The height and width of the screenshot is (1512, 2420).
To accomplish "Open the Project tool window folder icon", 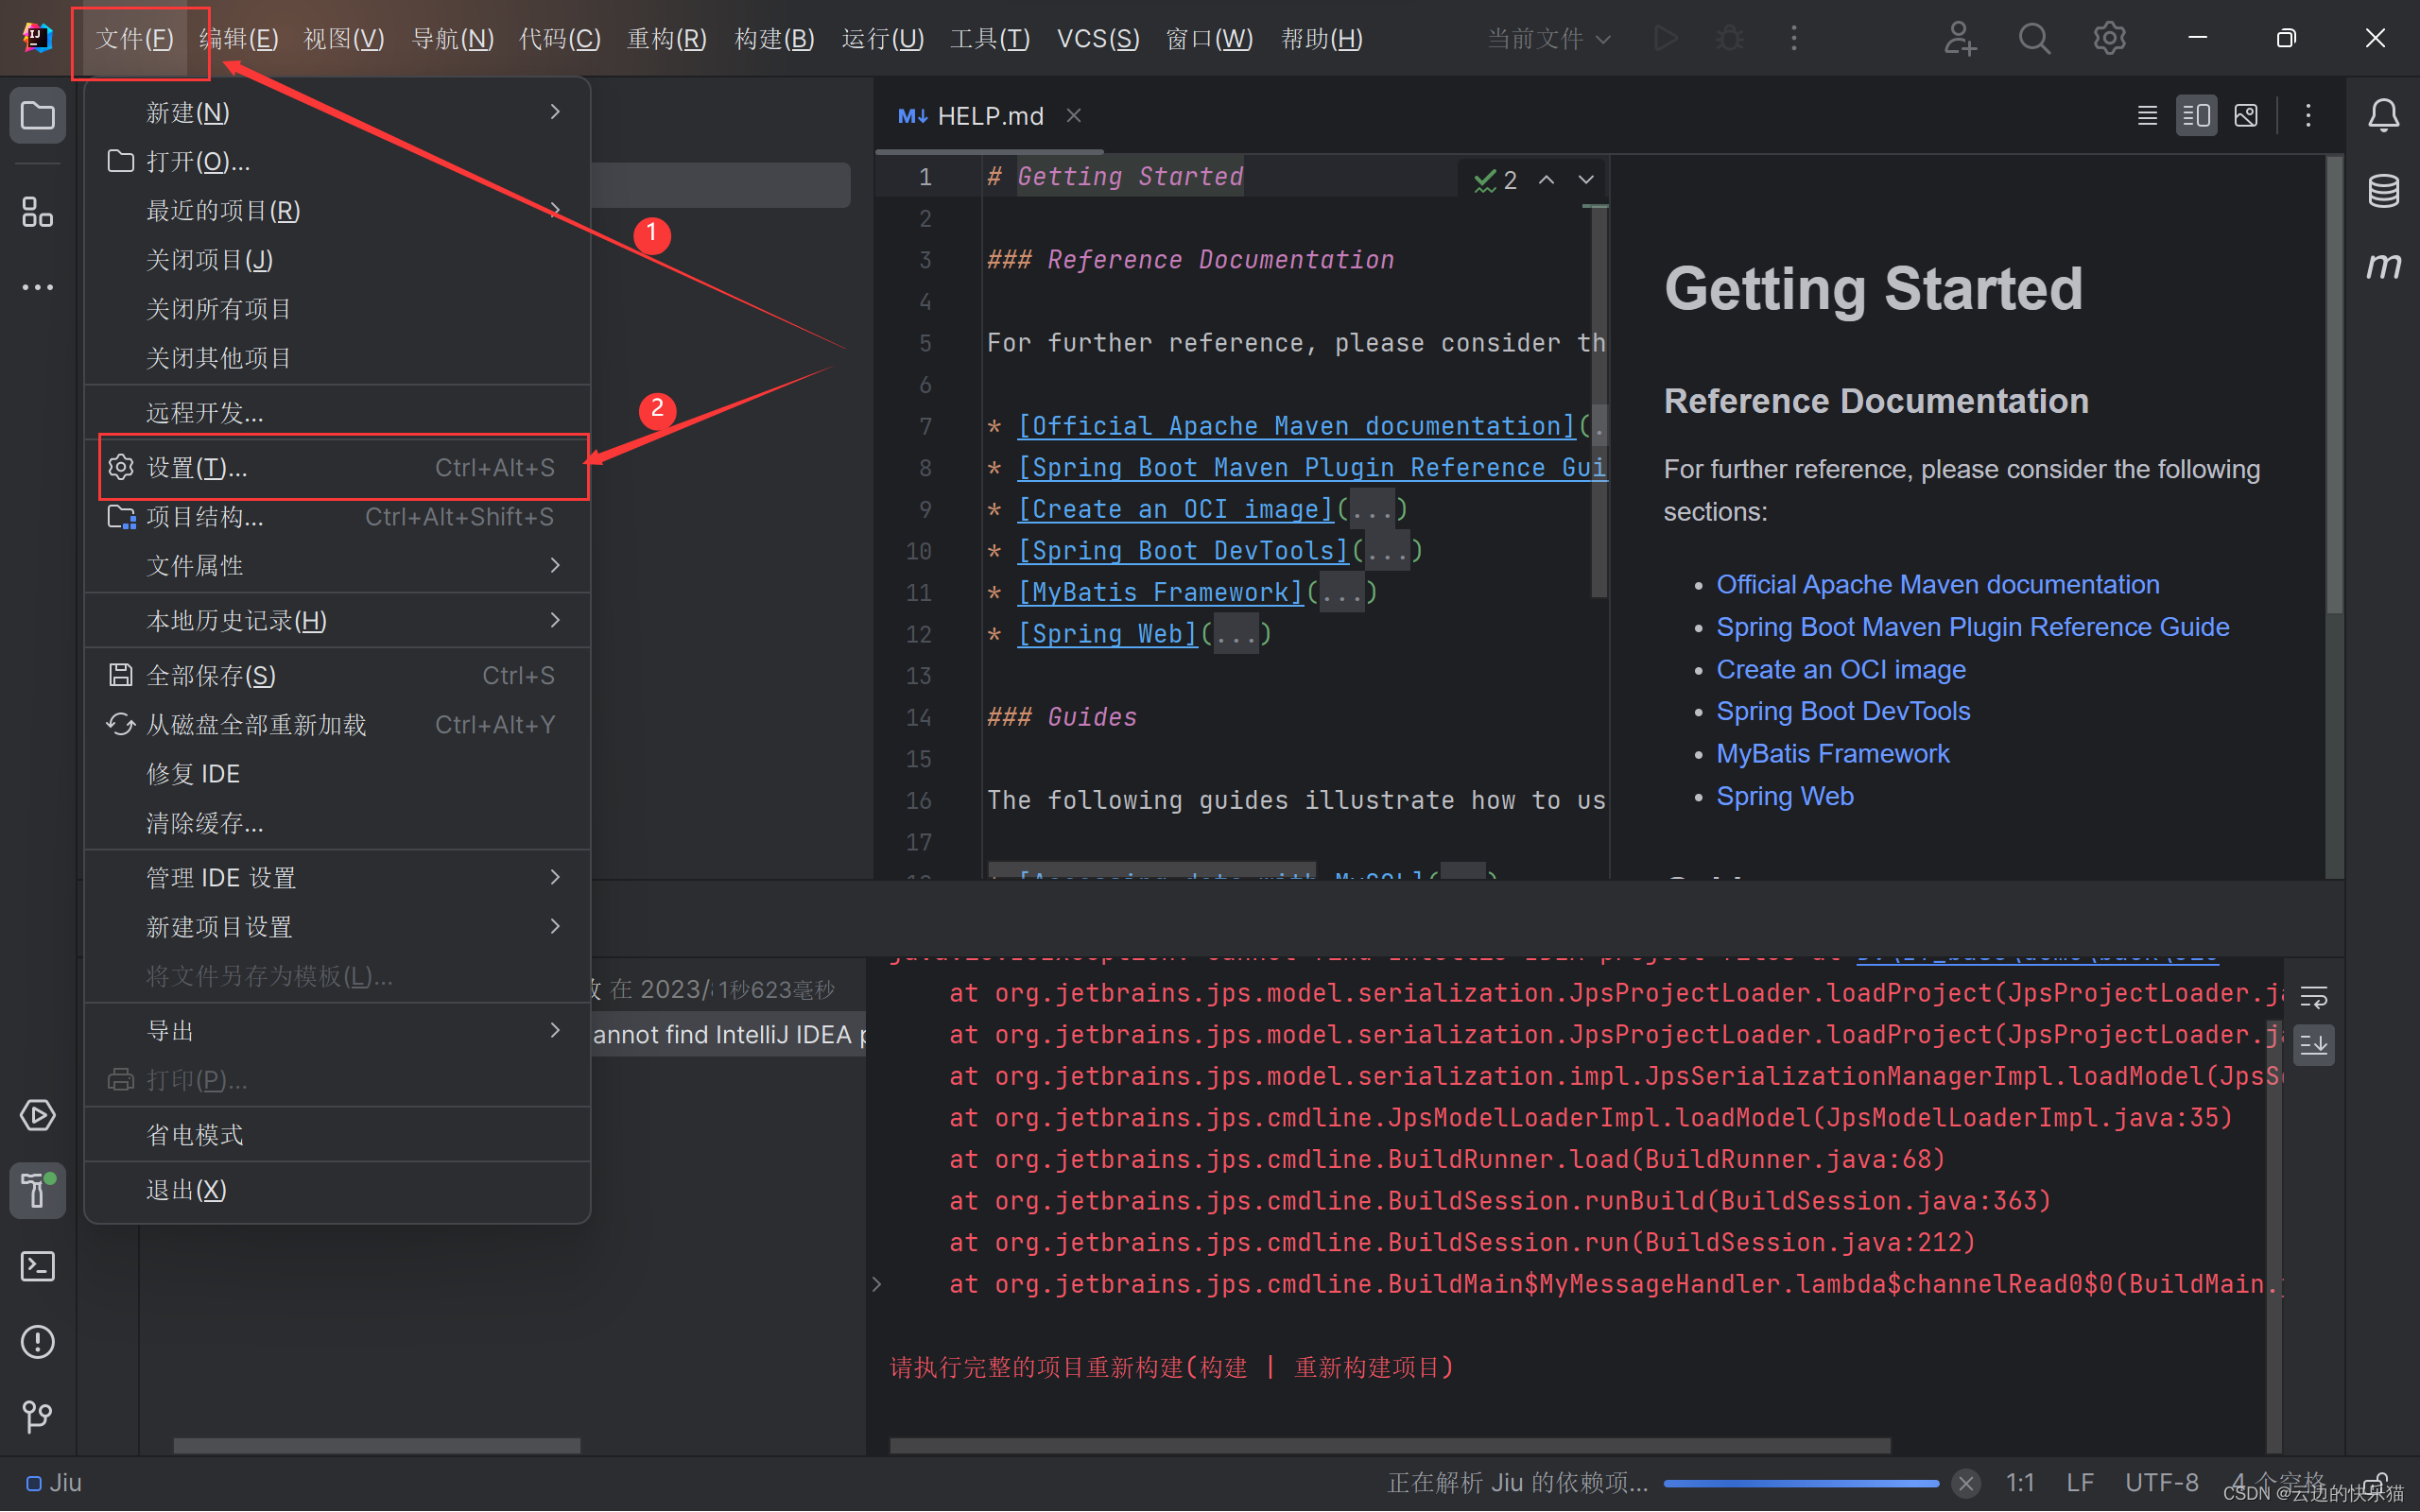I will pyautogui.click(x=38, y=116).
